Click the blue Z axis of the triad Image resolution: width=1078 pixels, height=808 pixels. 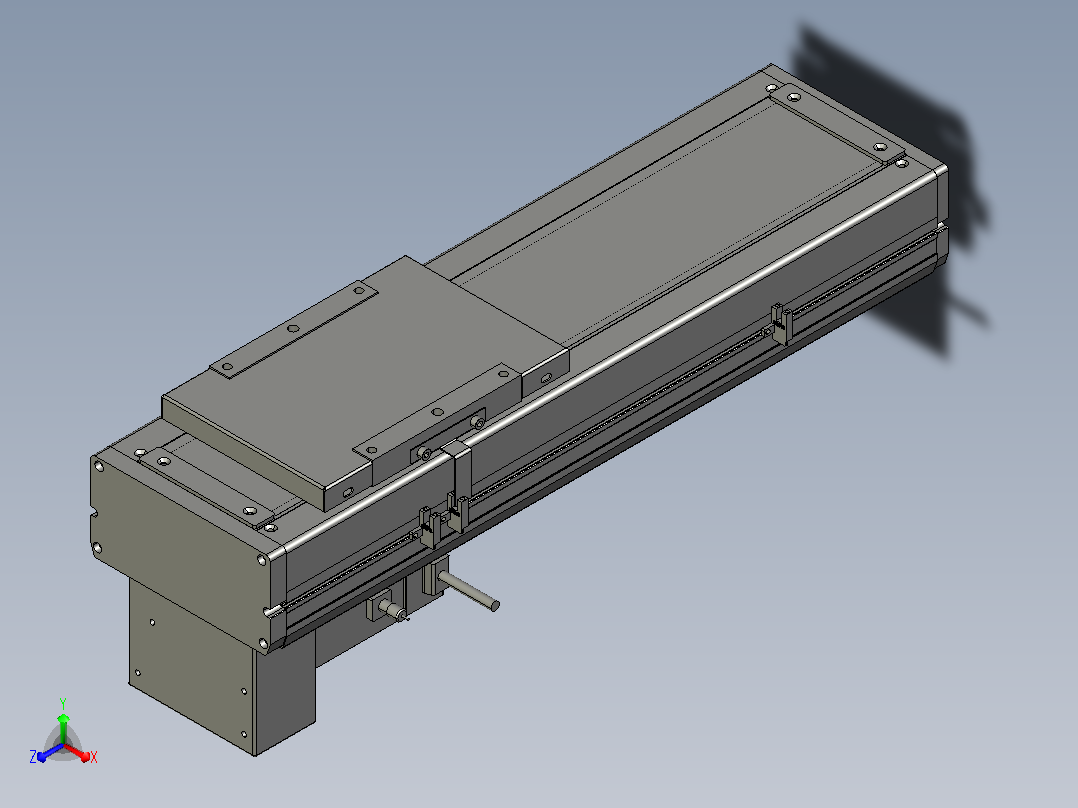click(x=48, y=753)
